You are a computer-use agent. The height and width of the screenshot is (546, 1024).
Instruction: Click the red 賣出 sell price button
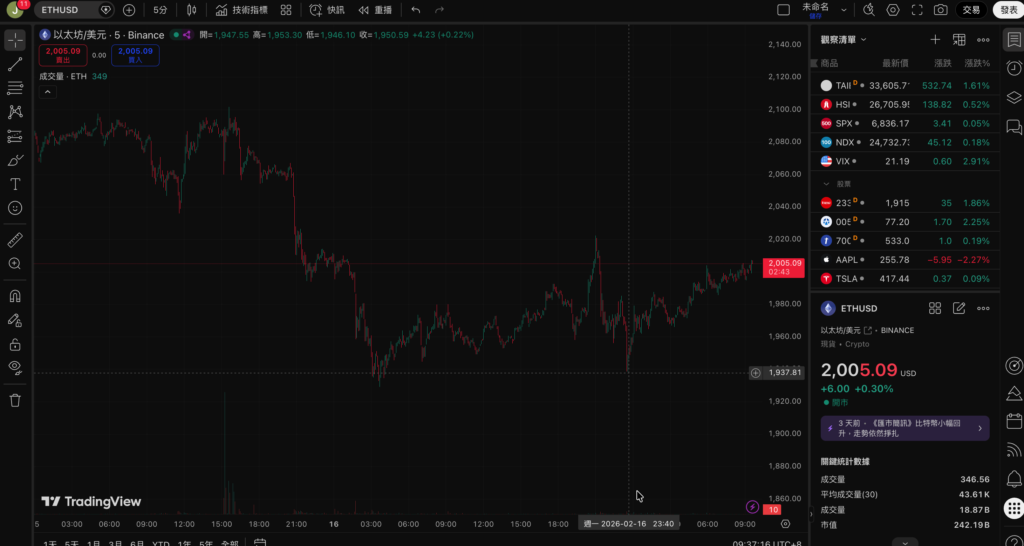click(x=61, y=55)
